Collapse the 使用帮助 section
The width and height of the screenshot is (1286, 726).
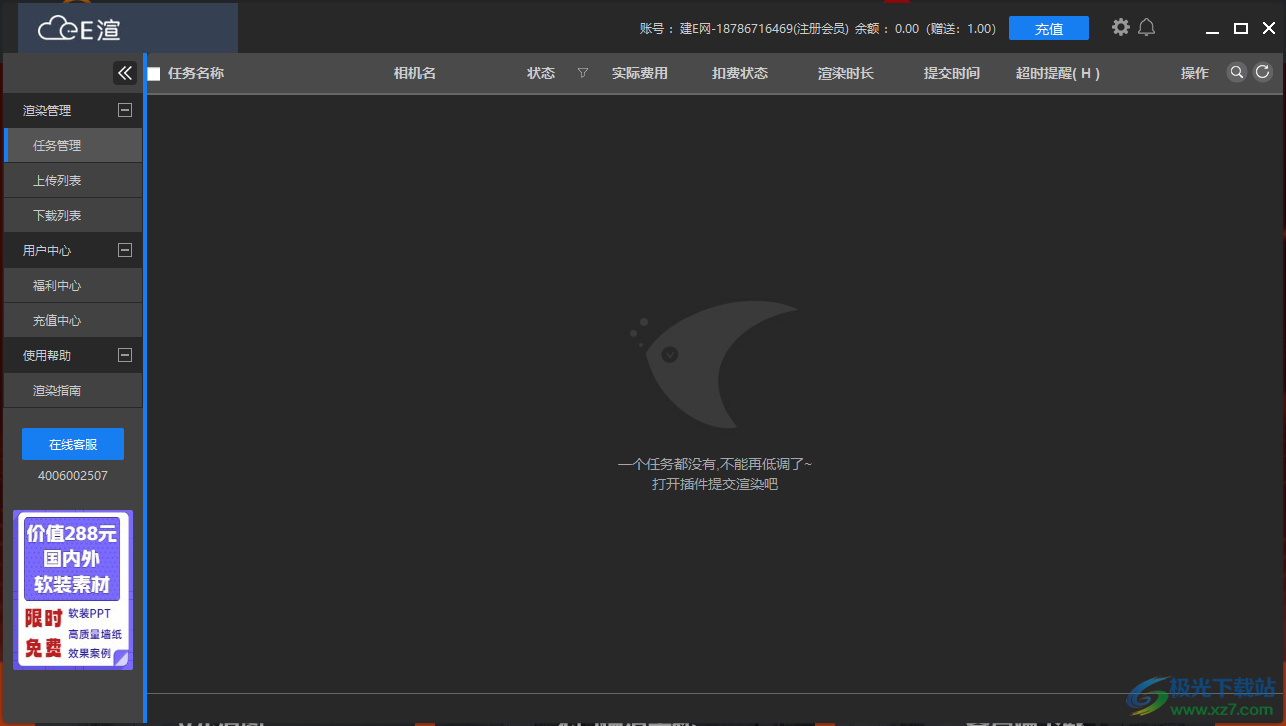pos(125,355)
